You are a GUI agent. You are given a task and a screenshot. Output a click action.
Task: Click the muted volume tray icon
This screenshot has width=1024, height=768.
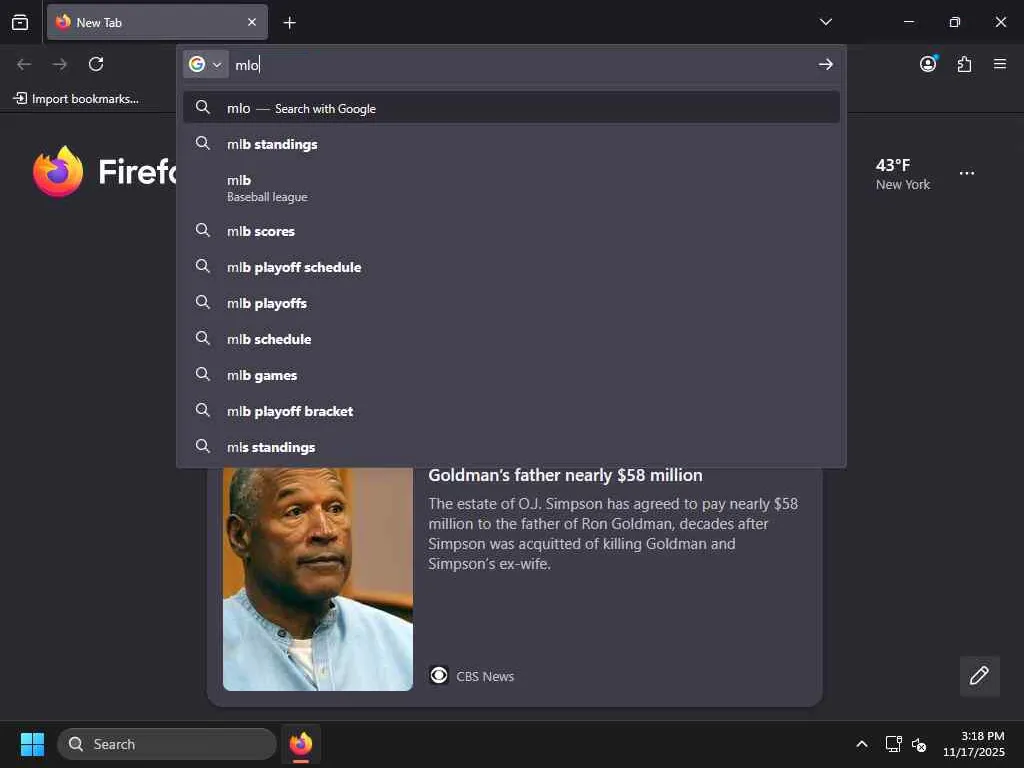[x=919, y=744]
